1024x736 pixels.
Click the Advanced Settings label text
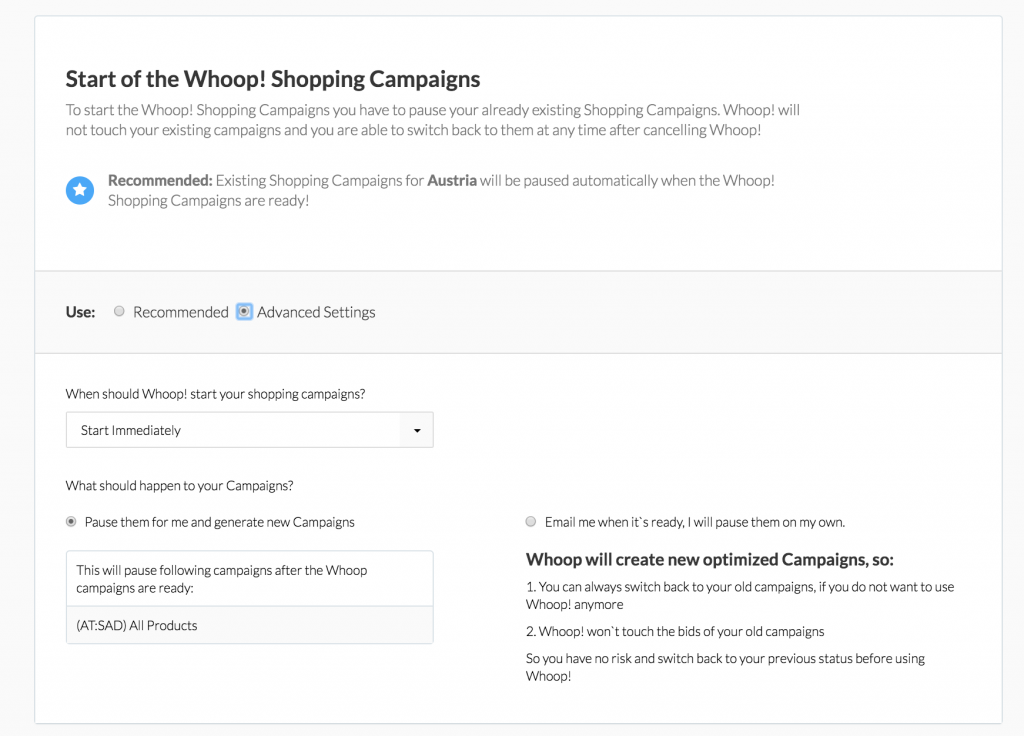click(x=316, y=312)
